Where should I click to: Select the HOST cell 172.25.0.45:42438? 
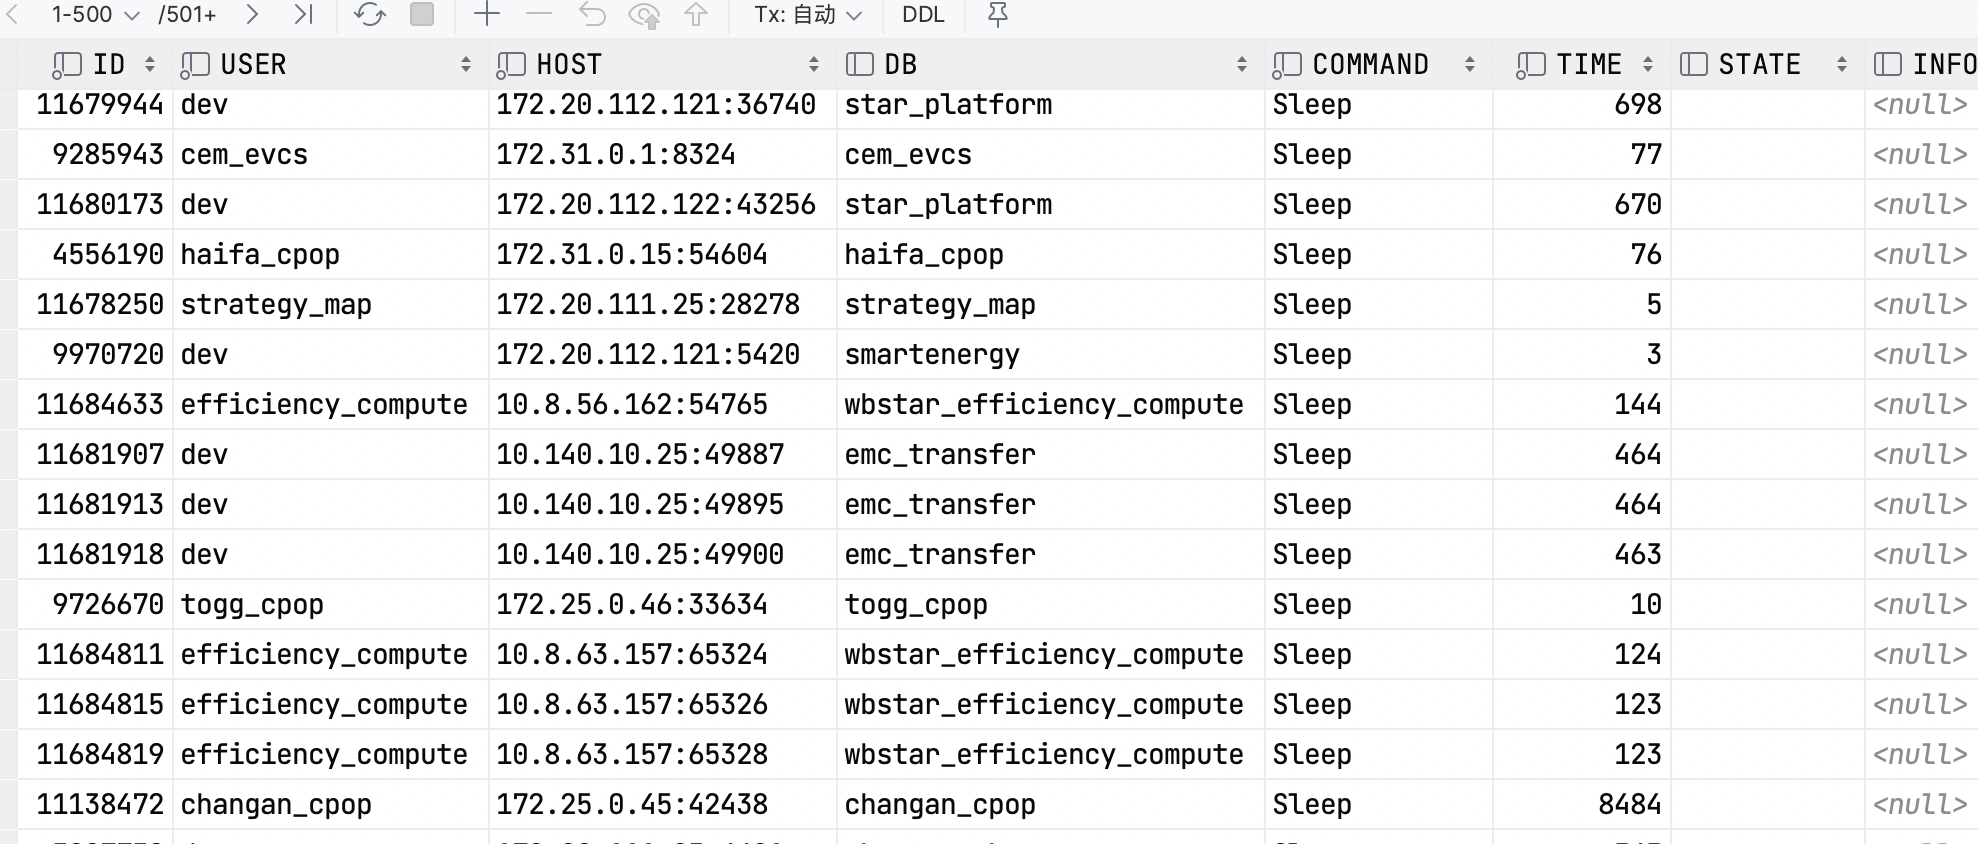point(663,804)
